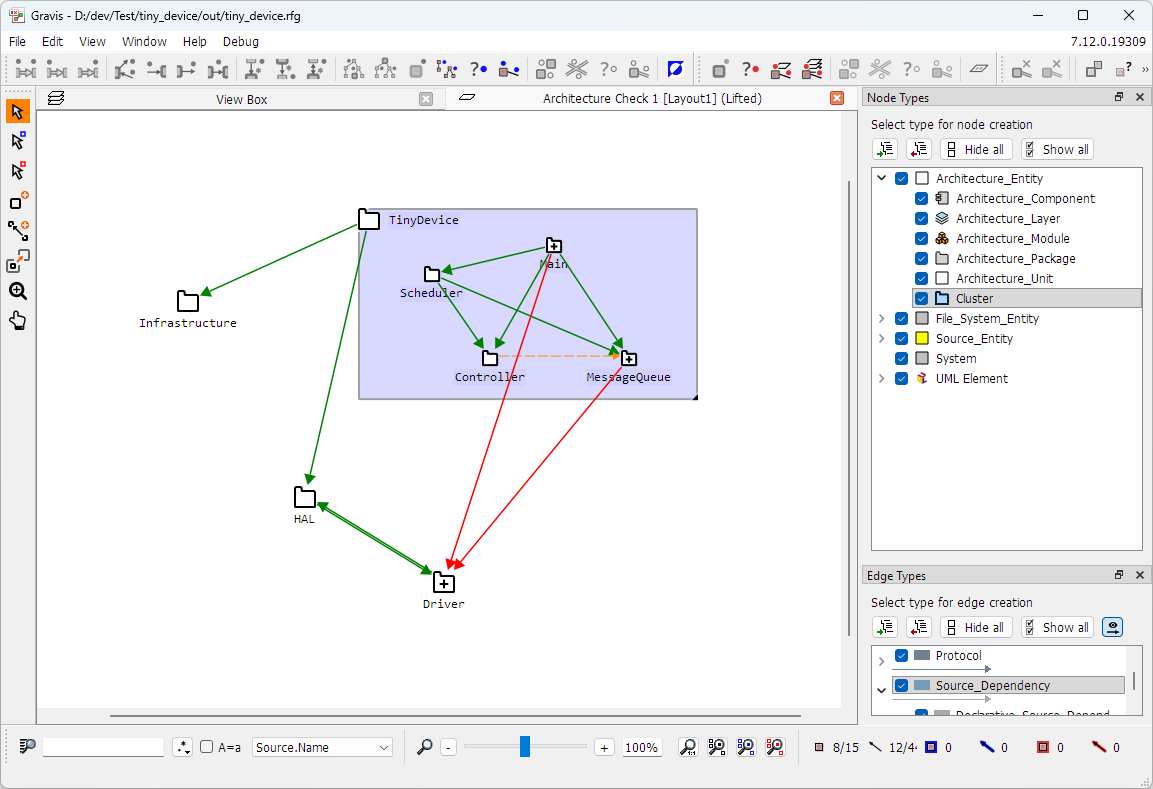The height and width of the screenshot is (789, 1153).
Task: Enable the A=a case-sensitive checkbox
Action: click(207, 747)
